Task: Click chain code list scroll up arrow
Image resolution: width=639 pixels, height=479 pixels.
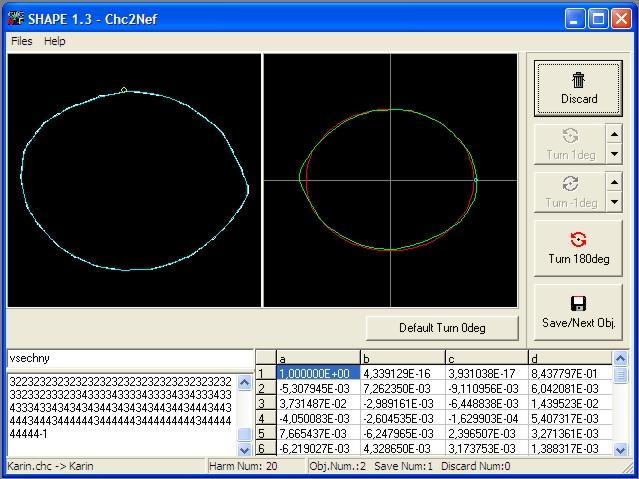Action: click(x=245, y=383)
